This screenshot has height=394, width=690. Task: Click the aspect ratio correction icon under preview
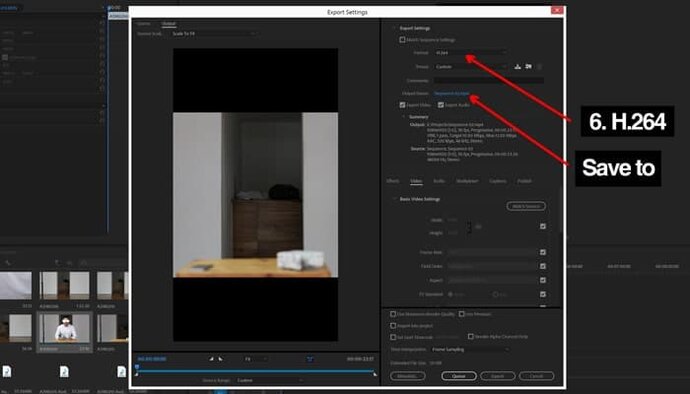(x=310, y=359)
